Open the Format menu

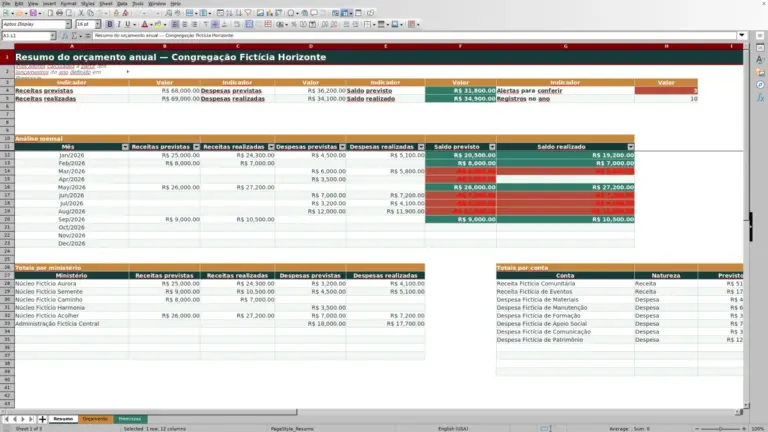pyautogui.click(x=68, y=3)
